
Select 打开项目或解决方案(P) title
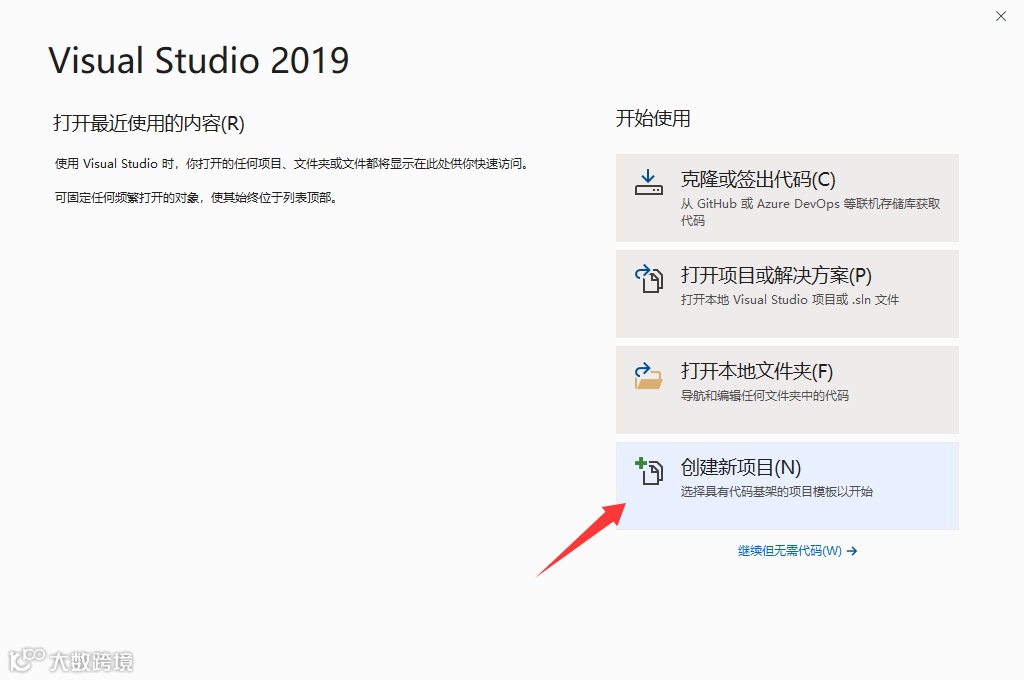[776, 276]
